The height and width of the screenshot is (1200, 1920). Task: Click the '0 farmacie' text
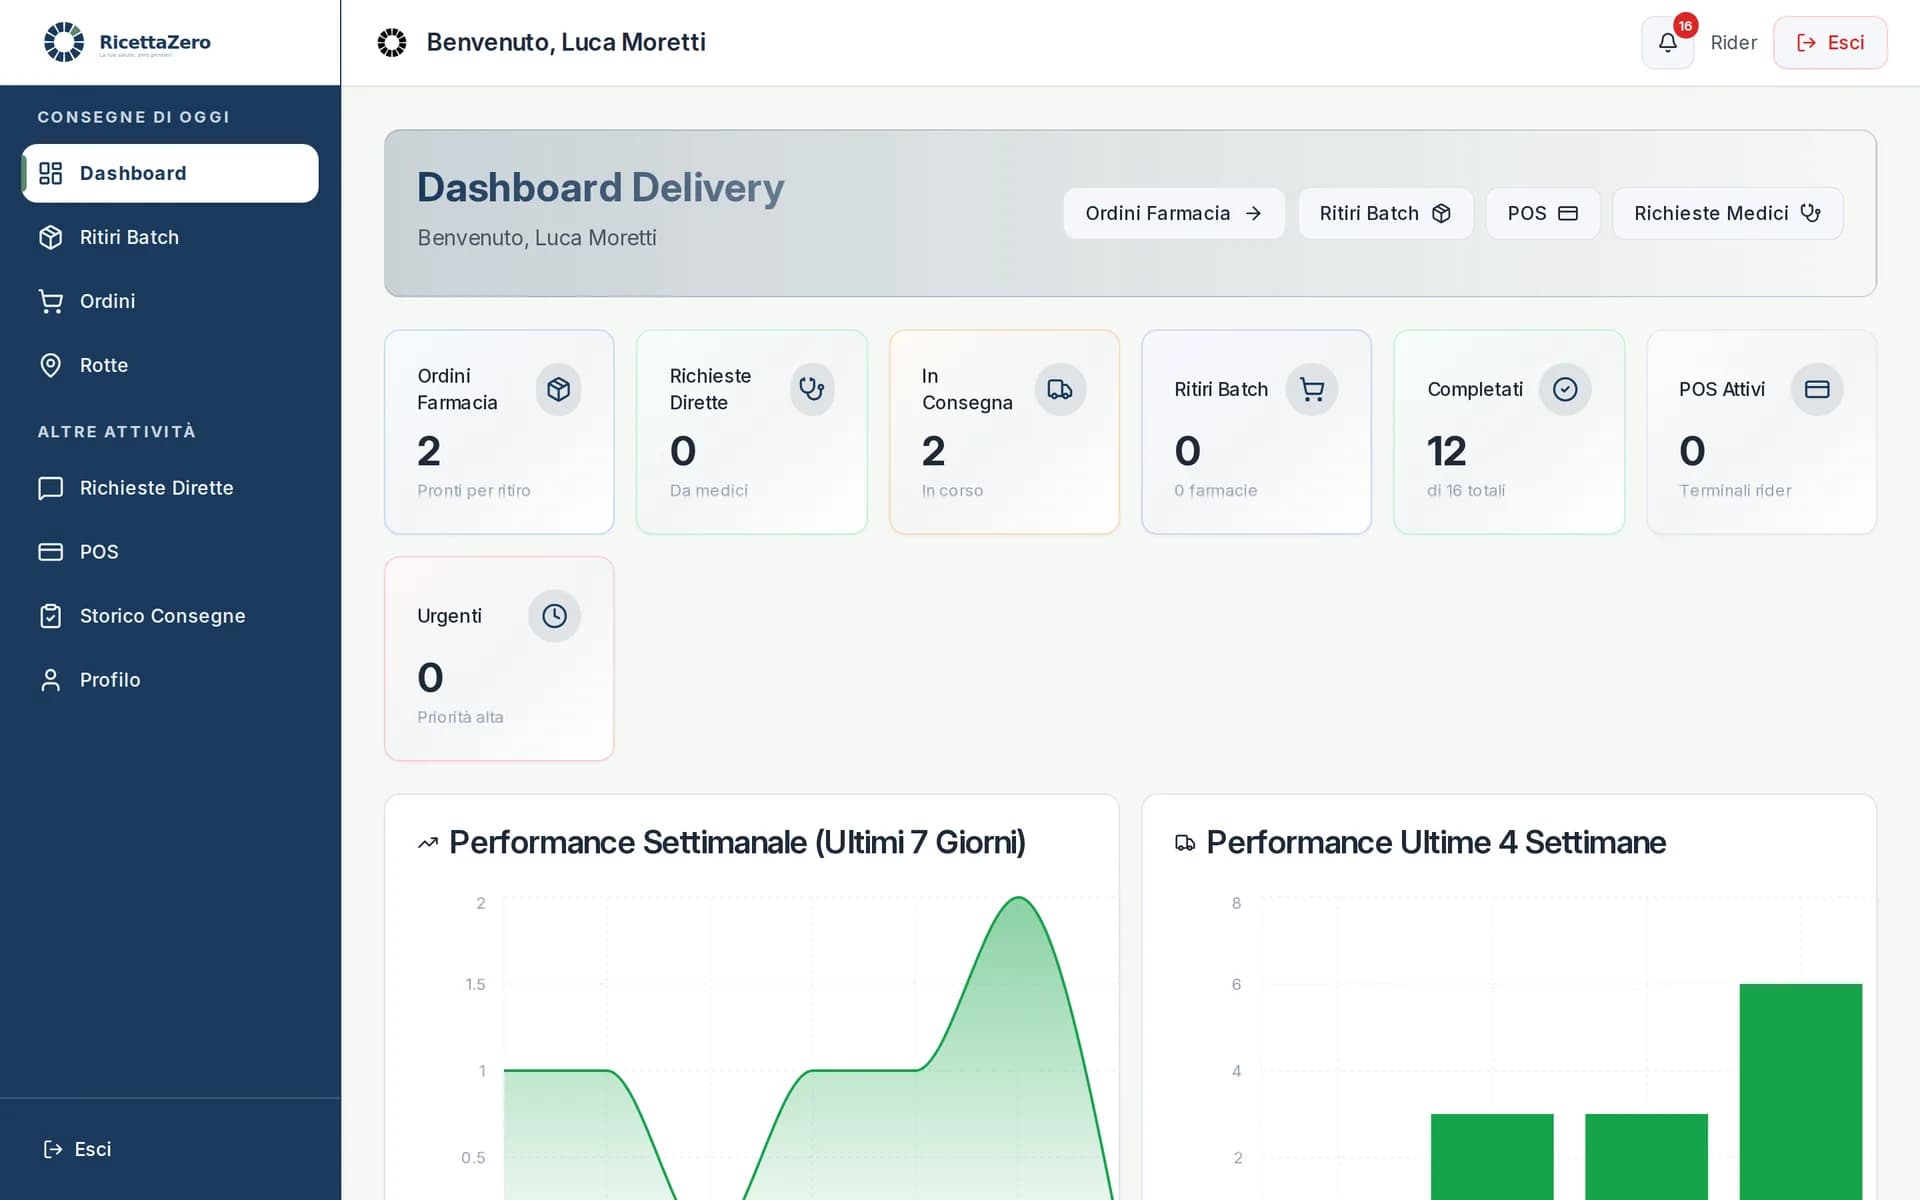pyautogui.click(x=1215, y=490)
